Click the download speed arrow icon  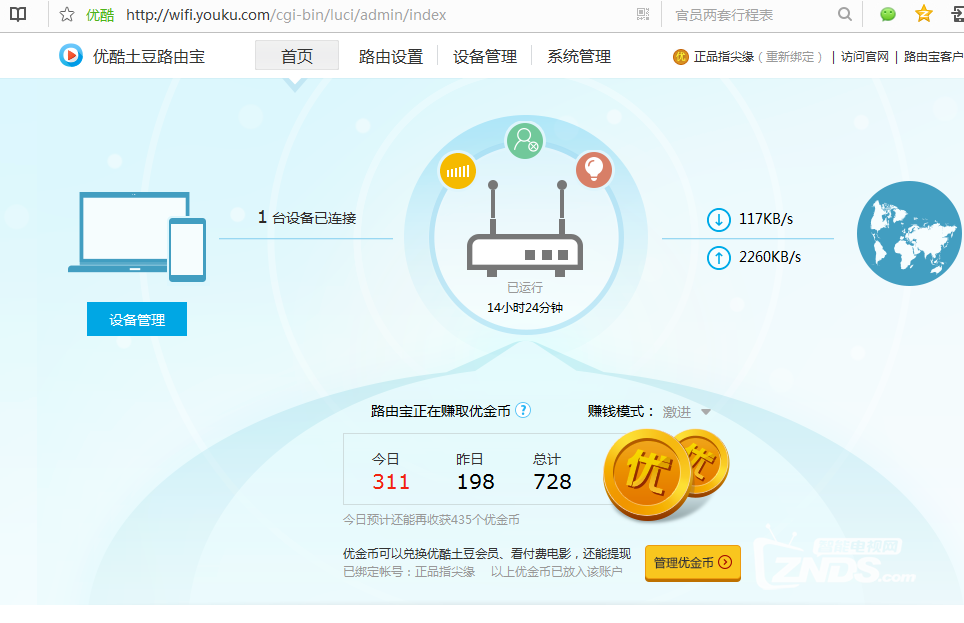719,220
